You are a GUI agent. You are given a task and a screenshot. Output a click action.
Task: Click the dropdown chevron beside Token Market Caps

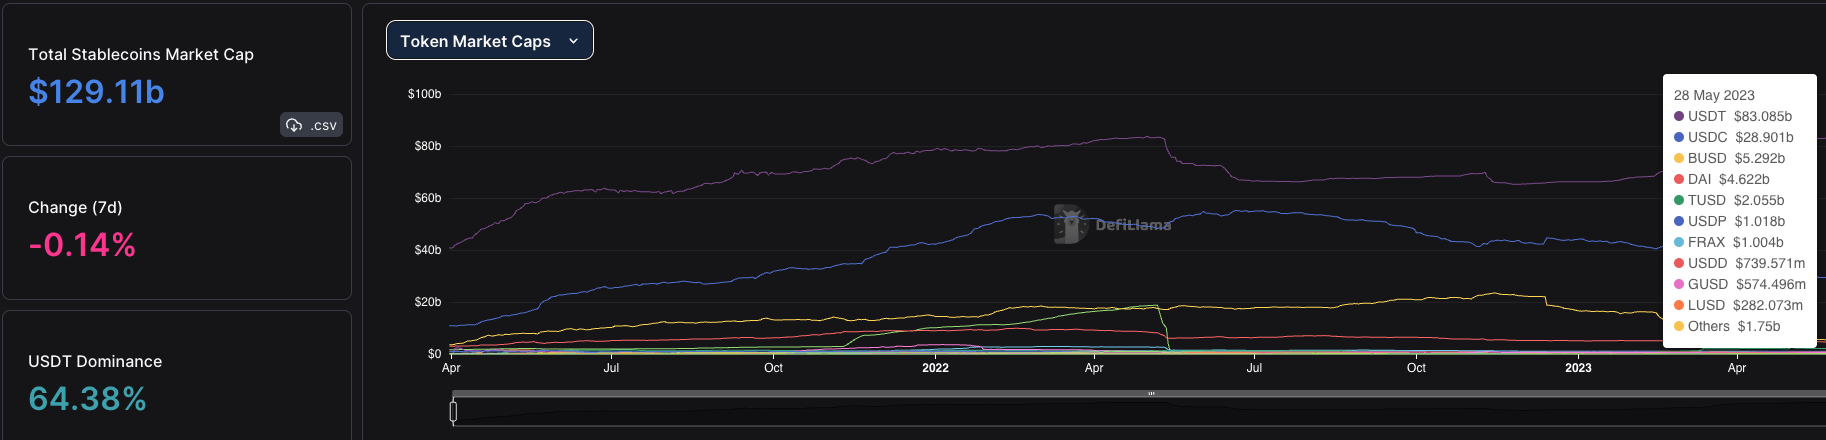pyautogui.click(x=573, y=41)
